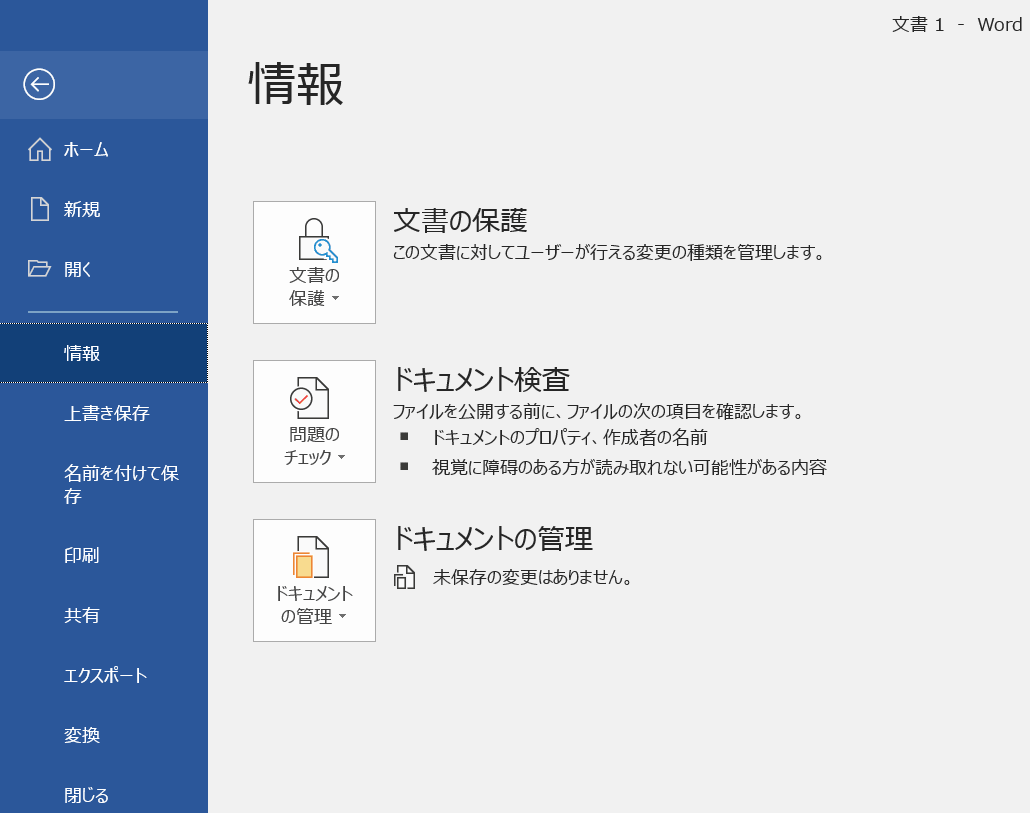Click the New blank page icon
Image resolution: width=1030 pixels, height=813 pixels.
pyautogui.click(x=40, y=209)
